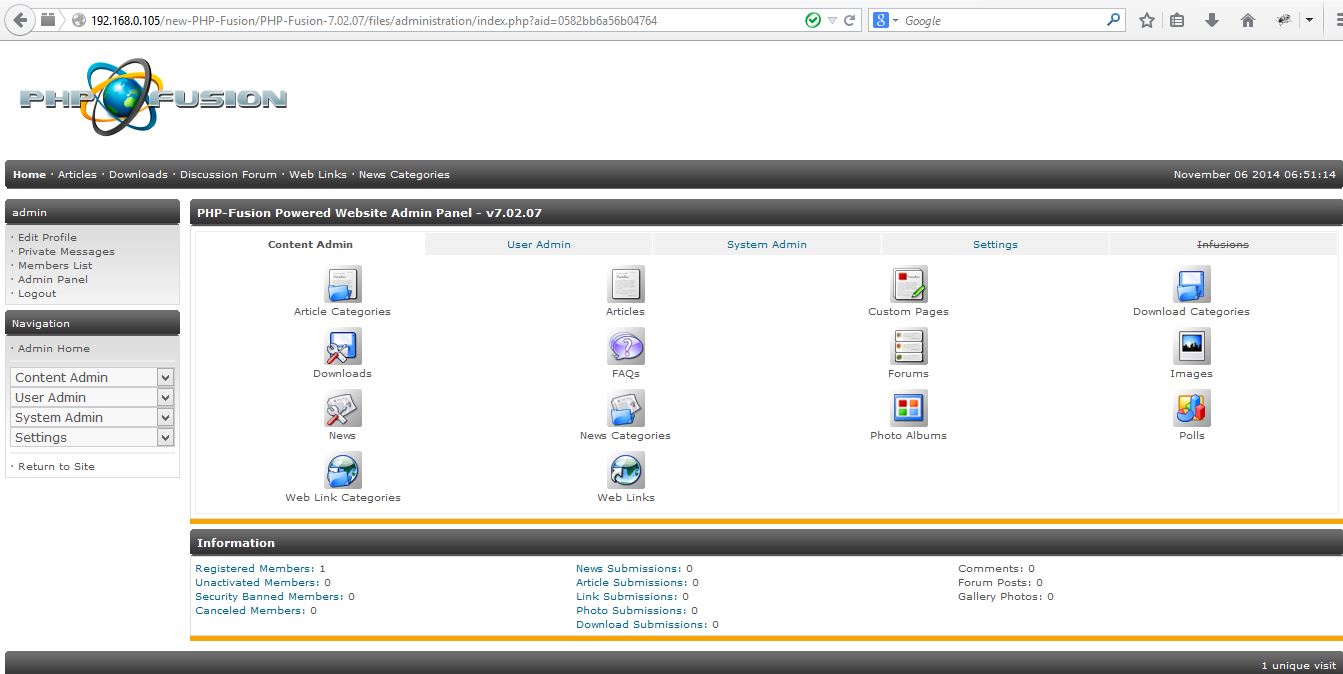Viewport: 1343px width, 674px height.
Task: Open the URL bar history dropdown arrow
Action: tap(832, 20)
